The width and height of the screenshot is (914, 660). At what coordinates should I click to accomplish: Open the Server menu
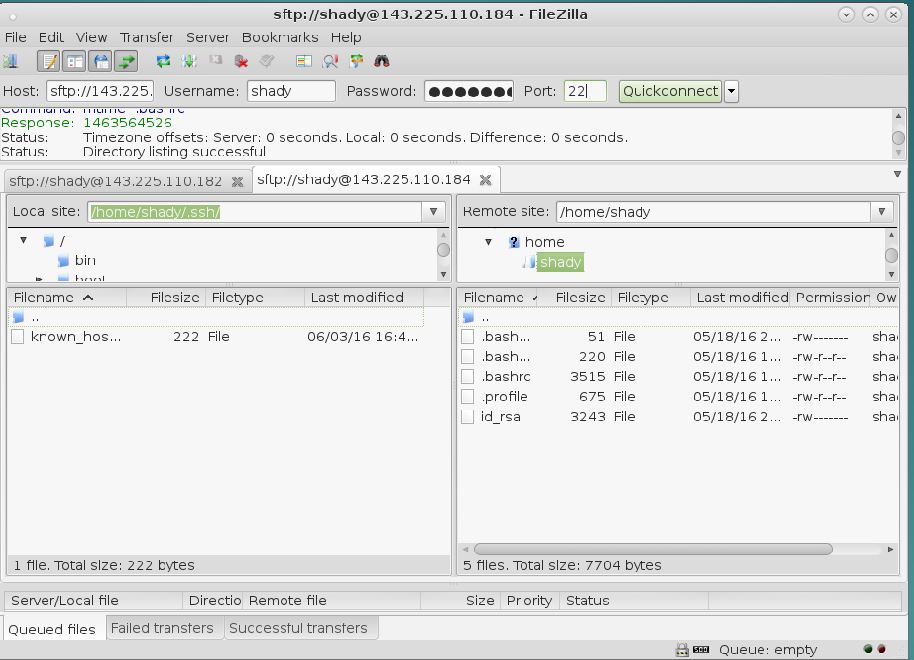point(207,37)
